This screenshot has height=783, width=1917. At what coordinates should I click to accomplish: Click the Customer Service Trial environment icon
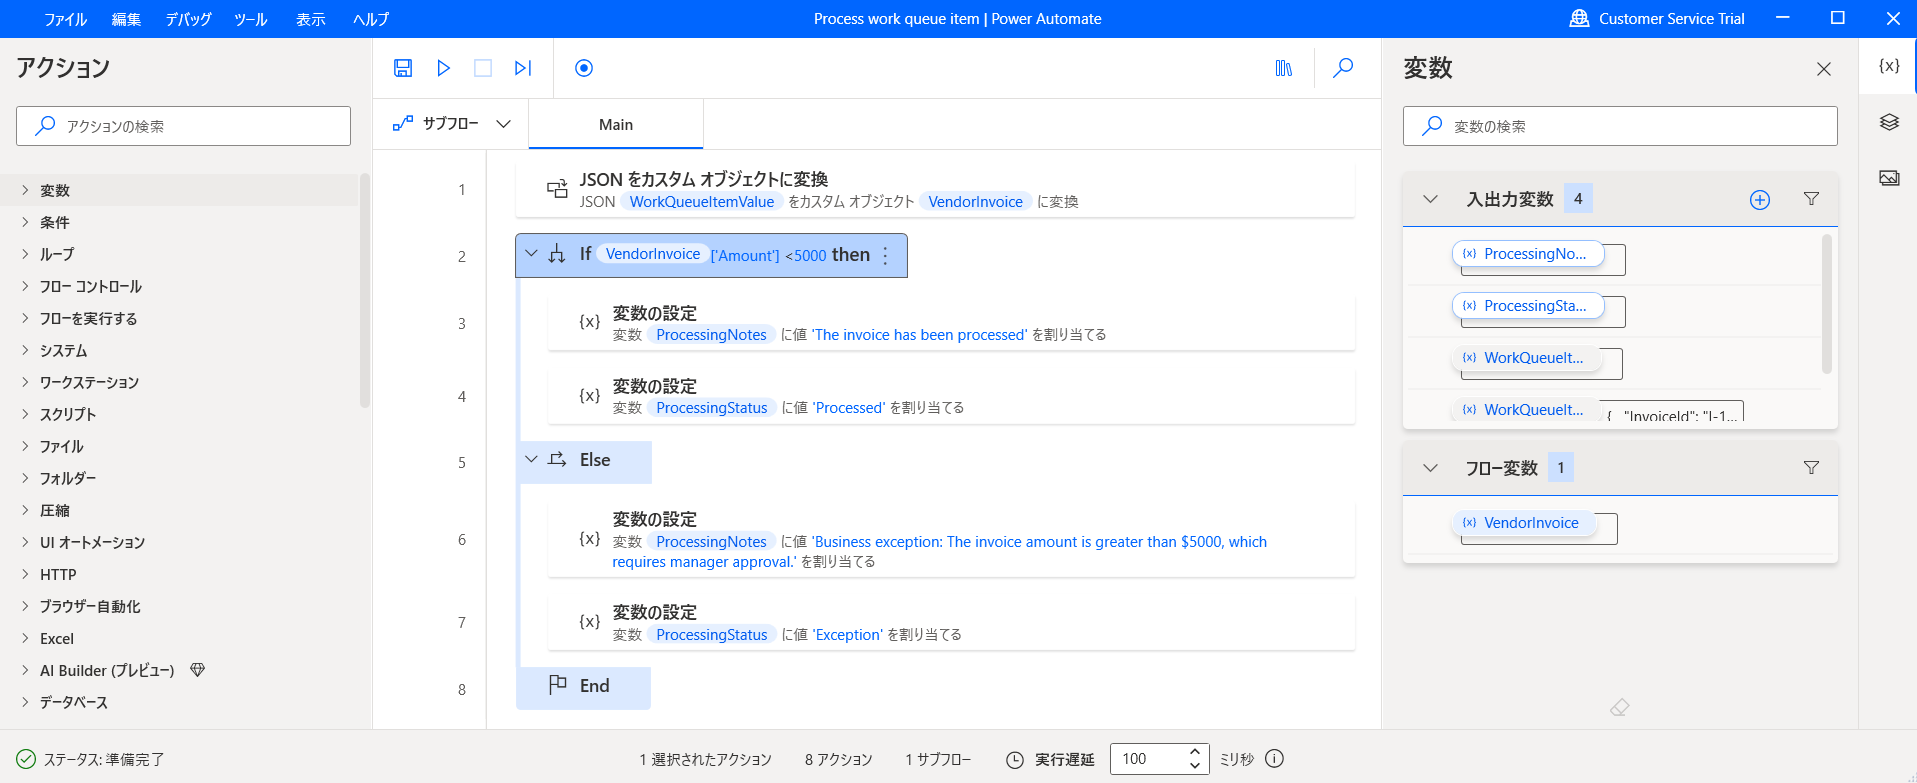1579,18
